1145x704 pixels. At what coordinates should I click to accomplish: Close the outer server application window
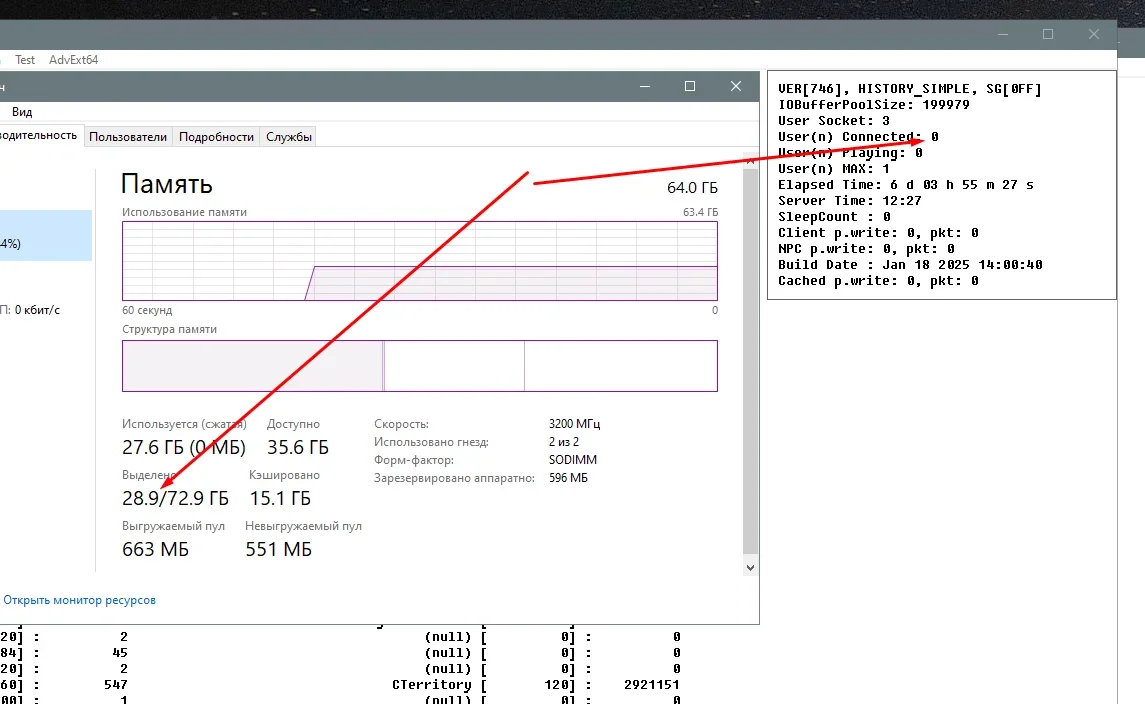click(1094, 34)
